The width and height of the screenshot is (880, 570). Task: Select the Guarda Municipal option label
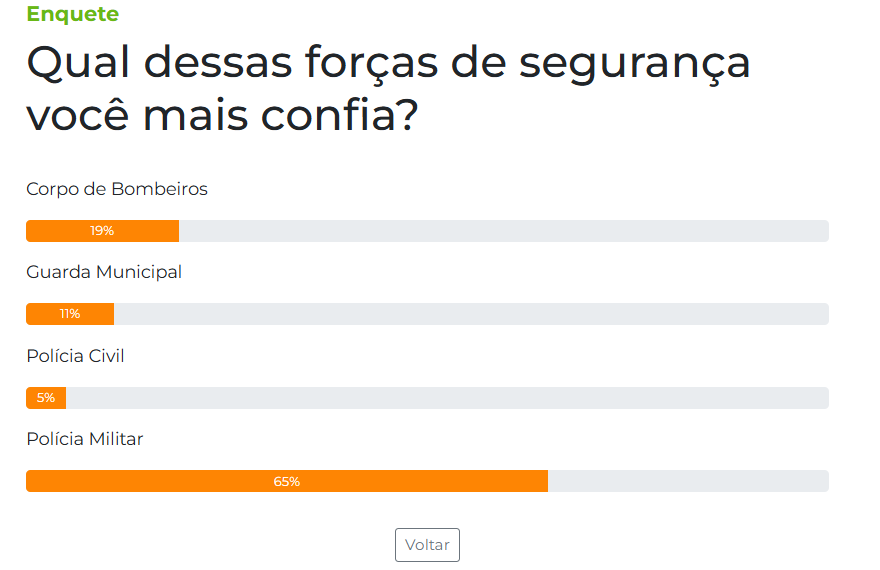coord(104,272)
